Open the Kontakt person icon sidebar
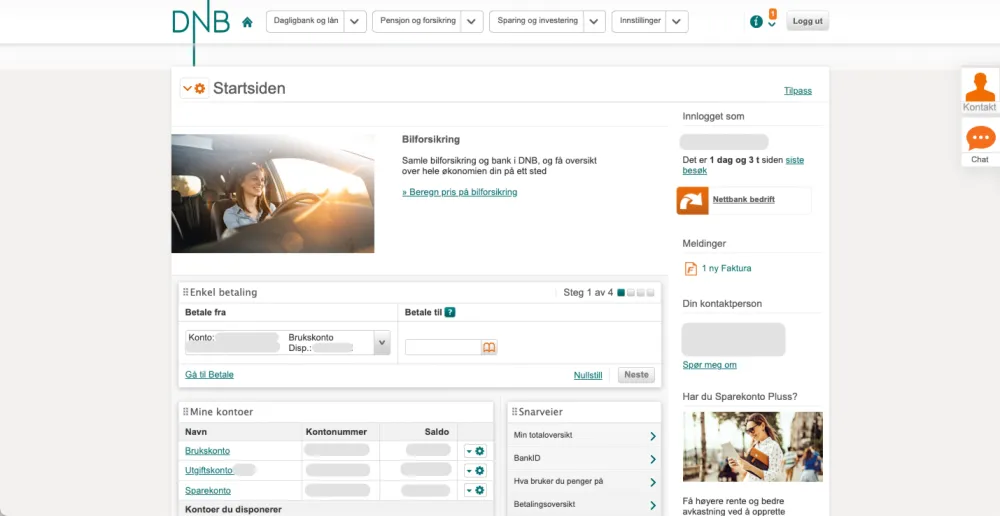This screenshot has width=1000, height=516. (980, 87)
